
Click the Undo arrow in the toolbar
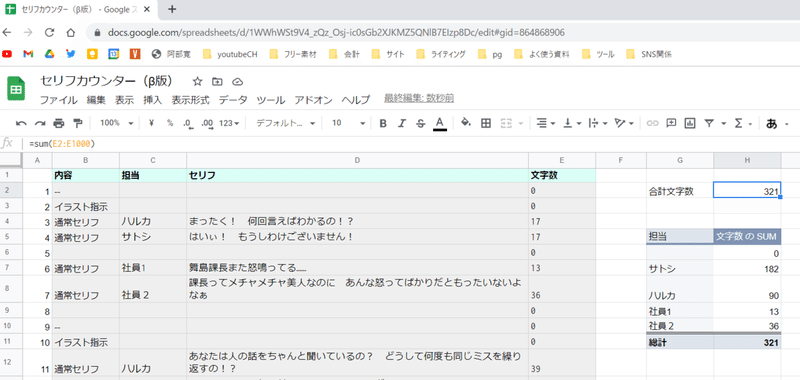tap(21, 123)
